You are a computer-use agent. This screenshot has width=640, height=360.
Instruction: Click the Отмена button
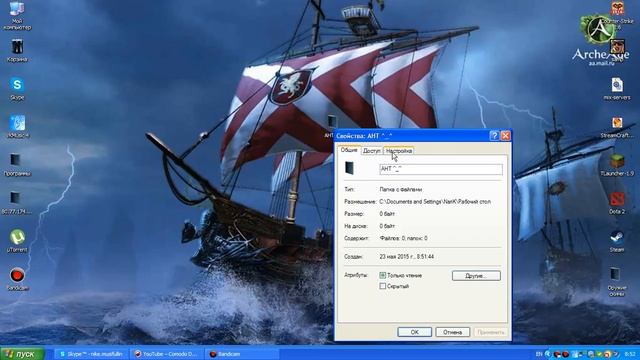point(452,332)
